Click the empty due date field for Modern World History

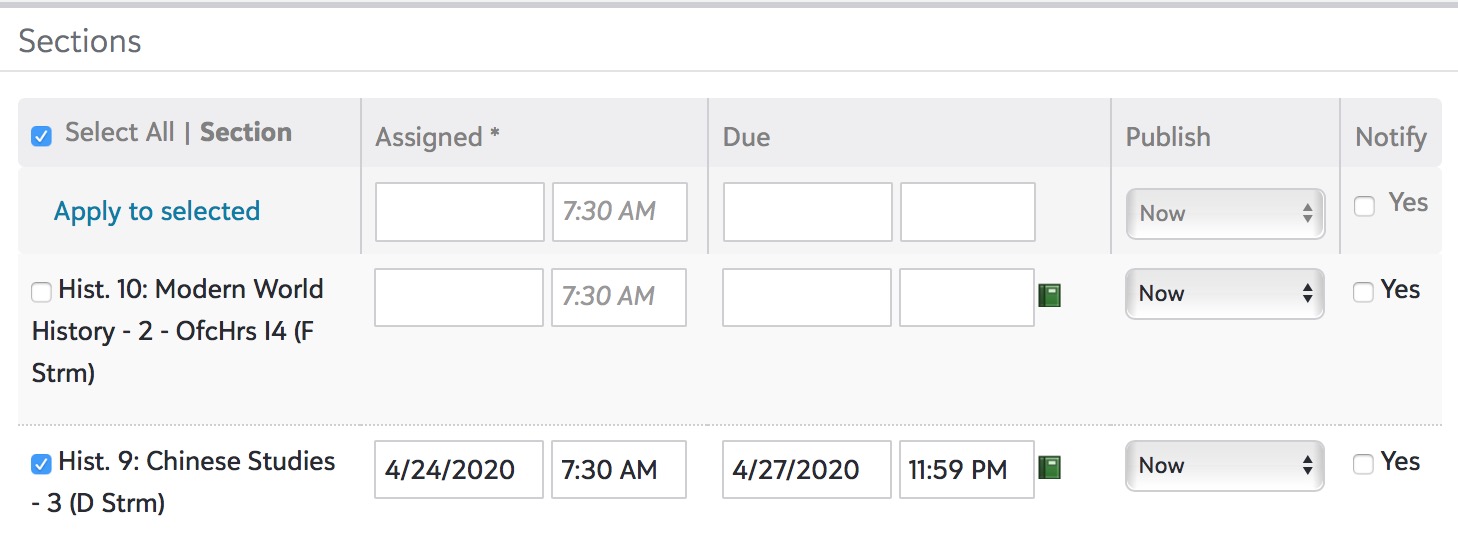pos(807,297)
